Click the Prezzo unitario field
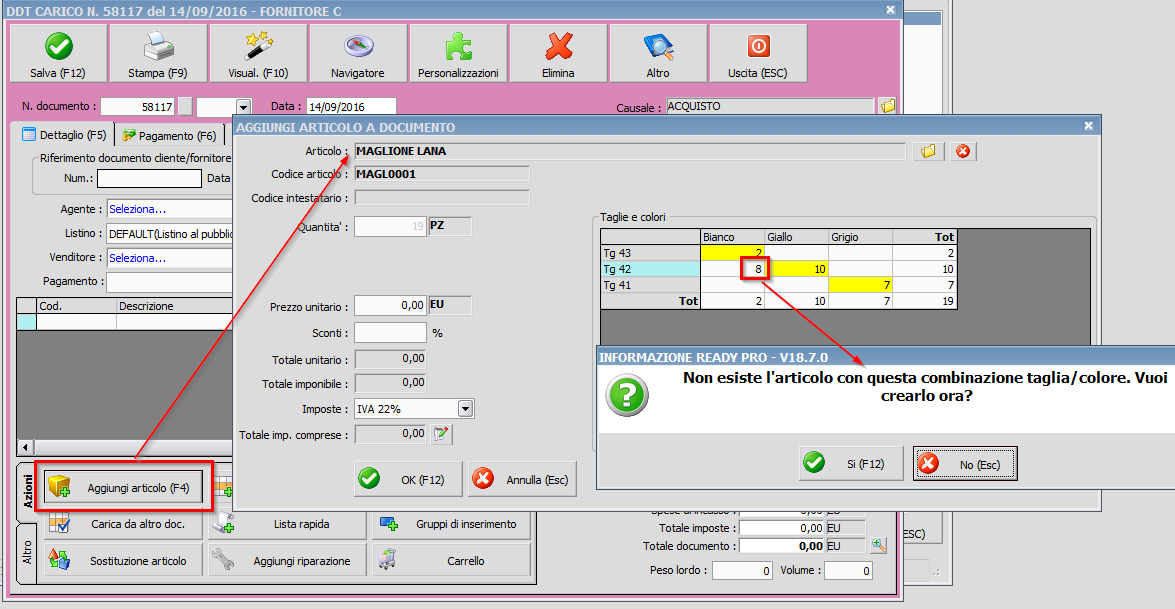1175x609 pixels. tap(390, 306)
